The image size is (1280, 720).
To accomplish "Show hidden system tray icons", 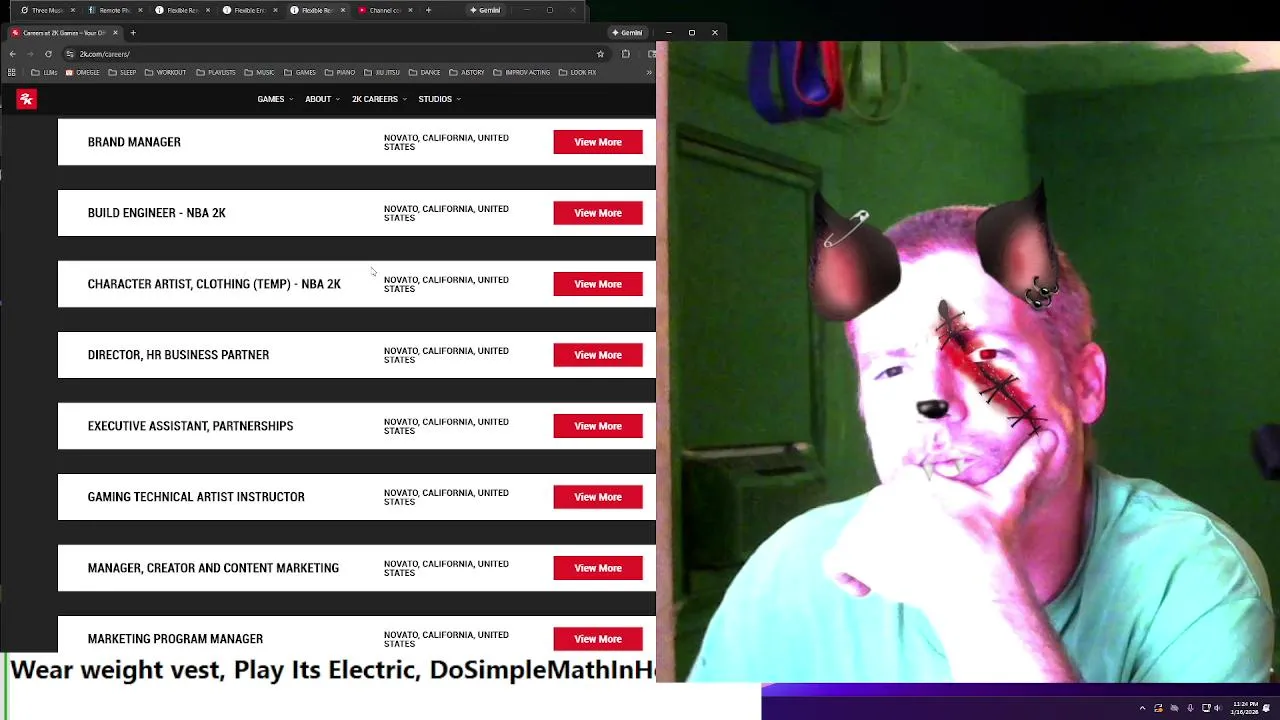I will click(x=1142, y=708).
